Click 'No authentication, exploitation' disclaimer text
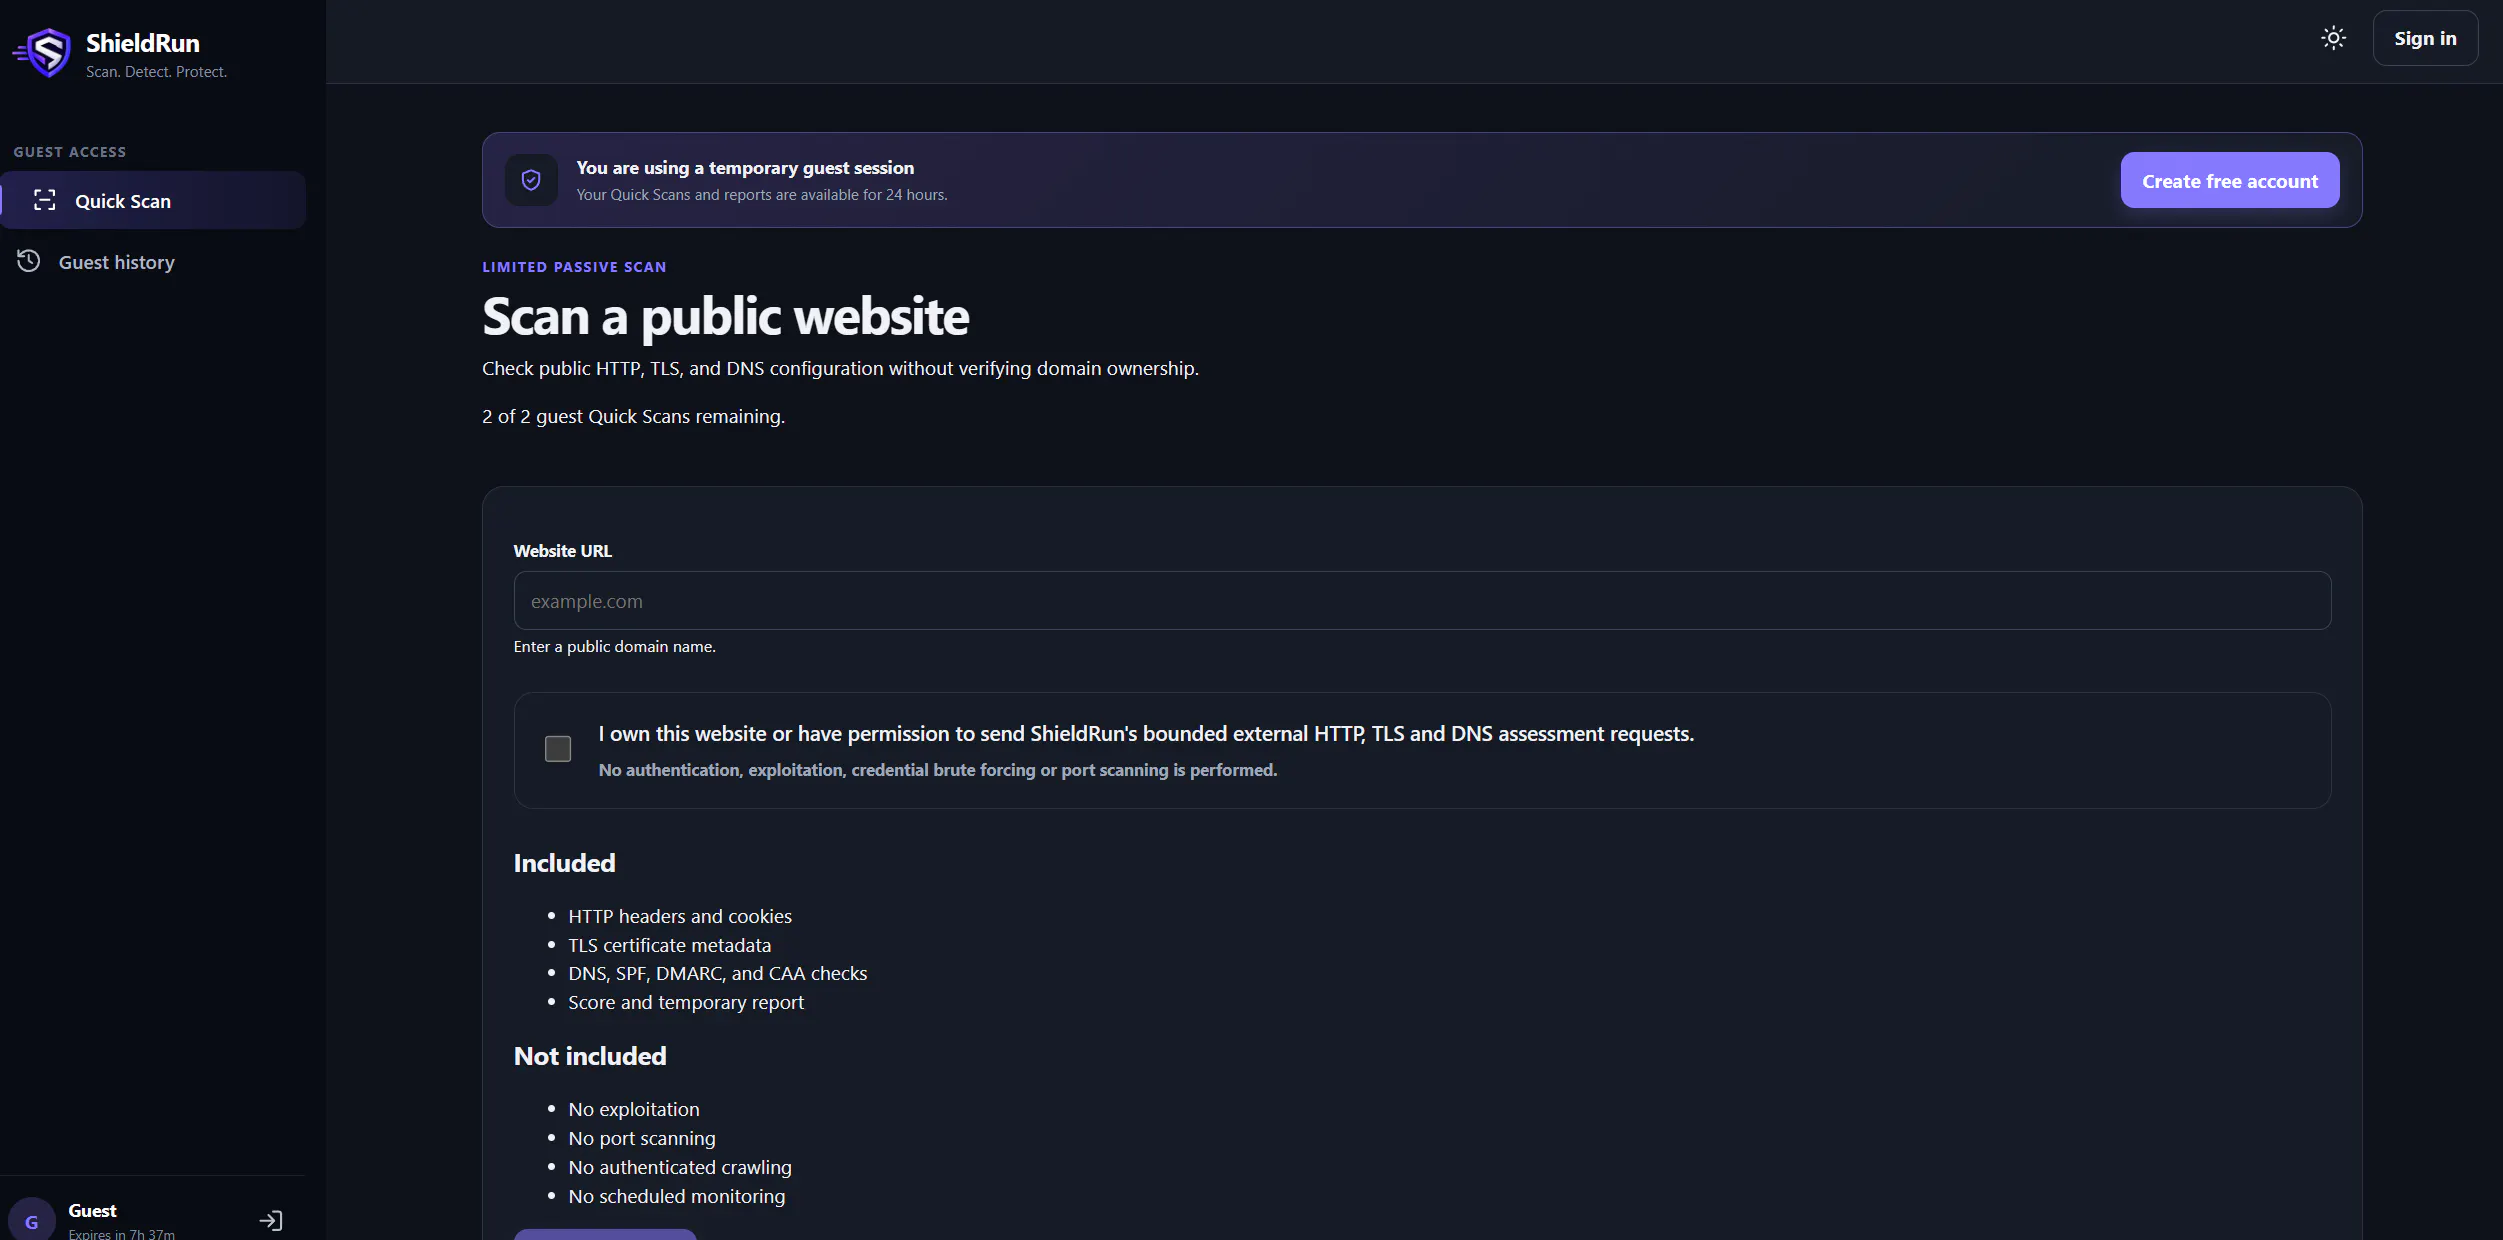The height and width of the screenshot is (1240, 2503). pyautogui.click(x=937, y=770)
